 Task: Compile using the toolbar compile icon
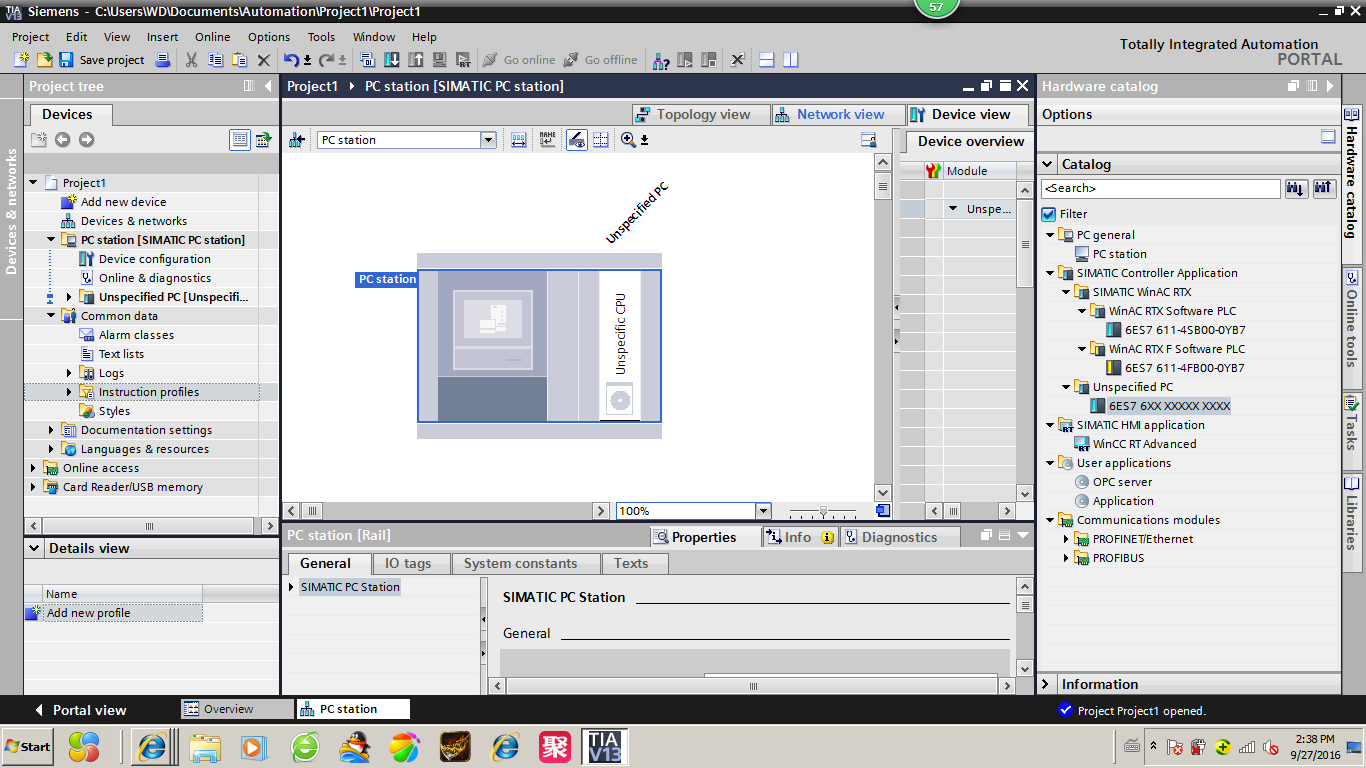pyautogui.click(x=367, y=60)
